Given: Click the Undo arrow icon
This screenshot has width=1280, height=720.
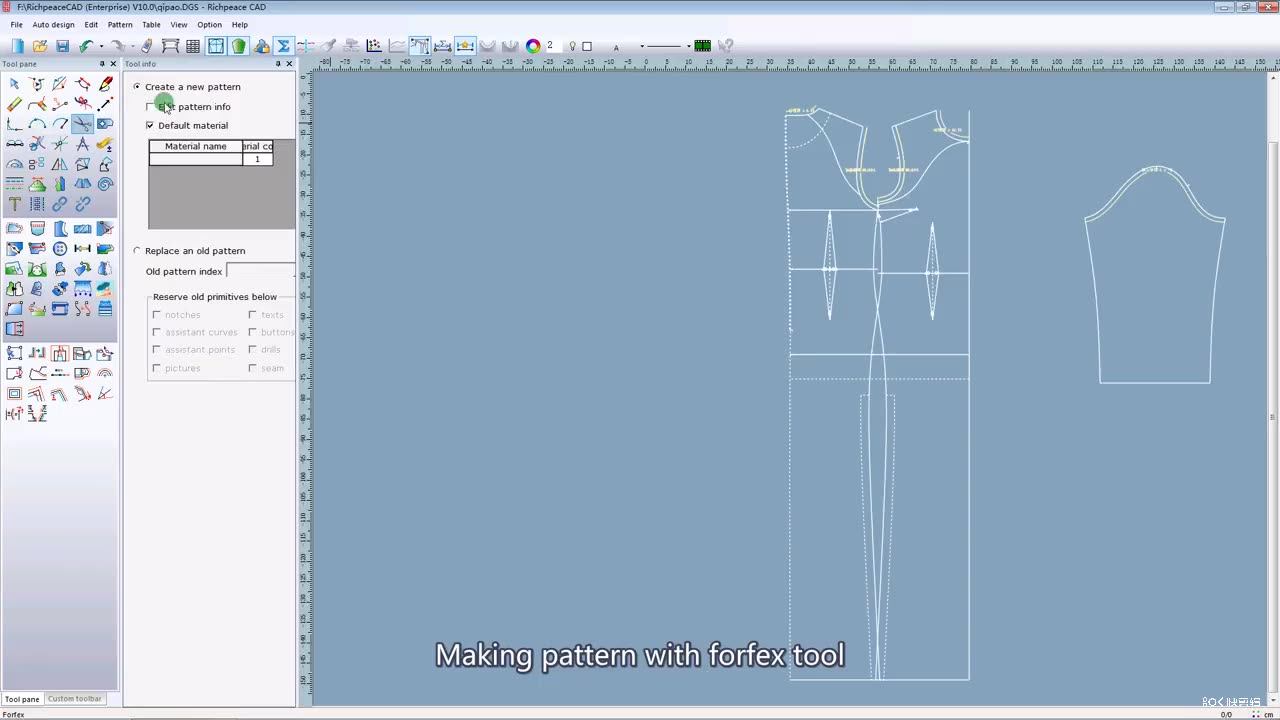Looking at the screenshot, I should tap(85, 46).
